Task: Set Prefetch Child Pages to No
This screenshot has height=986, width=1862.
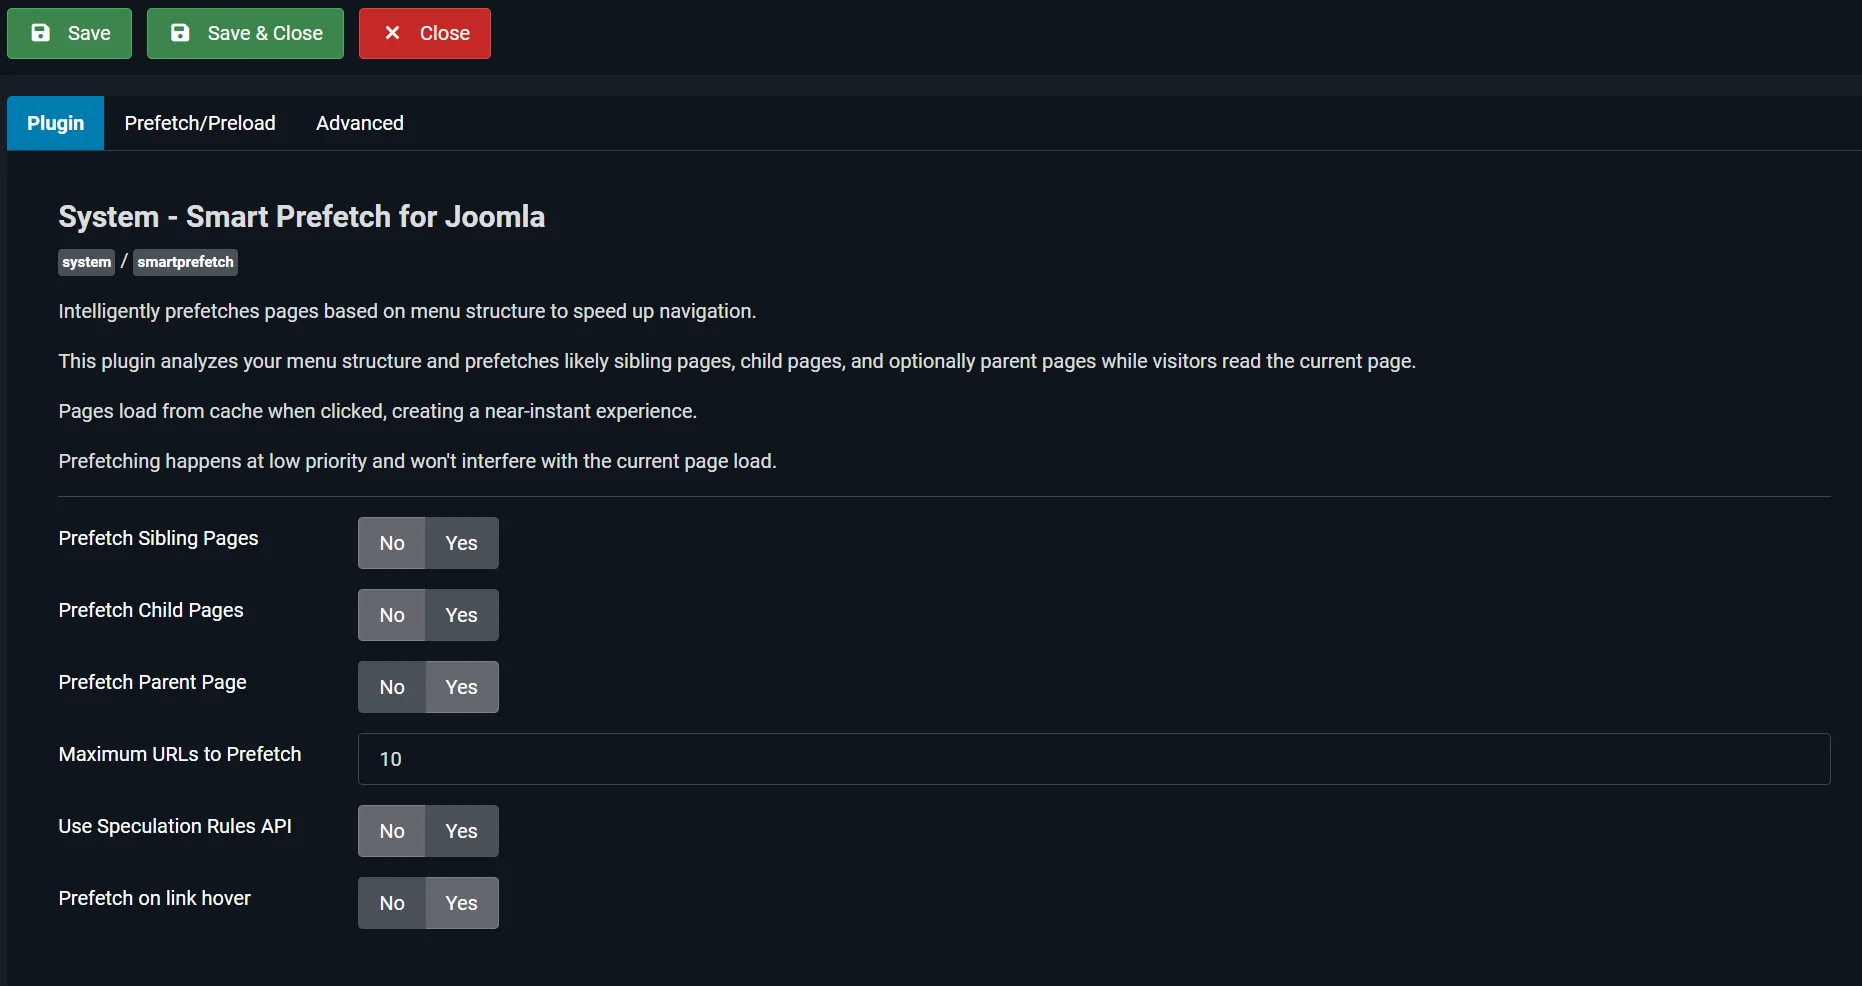Action: [392, 615]
